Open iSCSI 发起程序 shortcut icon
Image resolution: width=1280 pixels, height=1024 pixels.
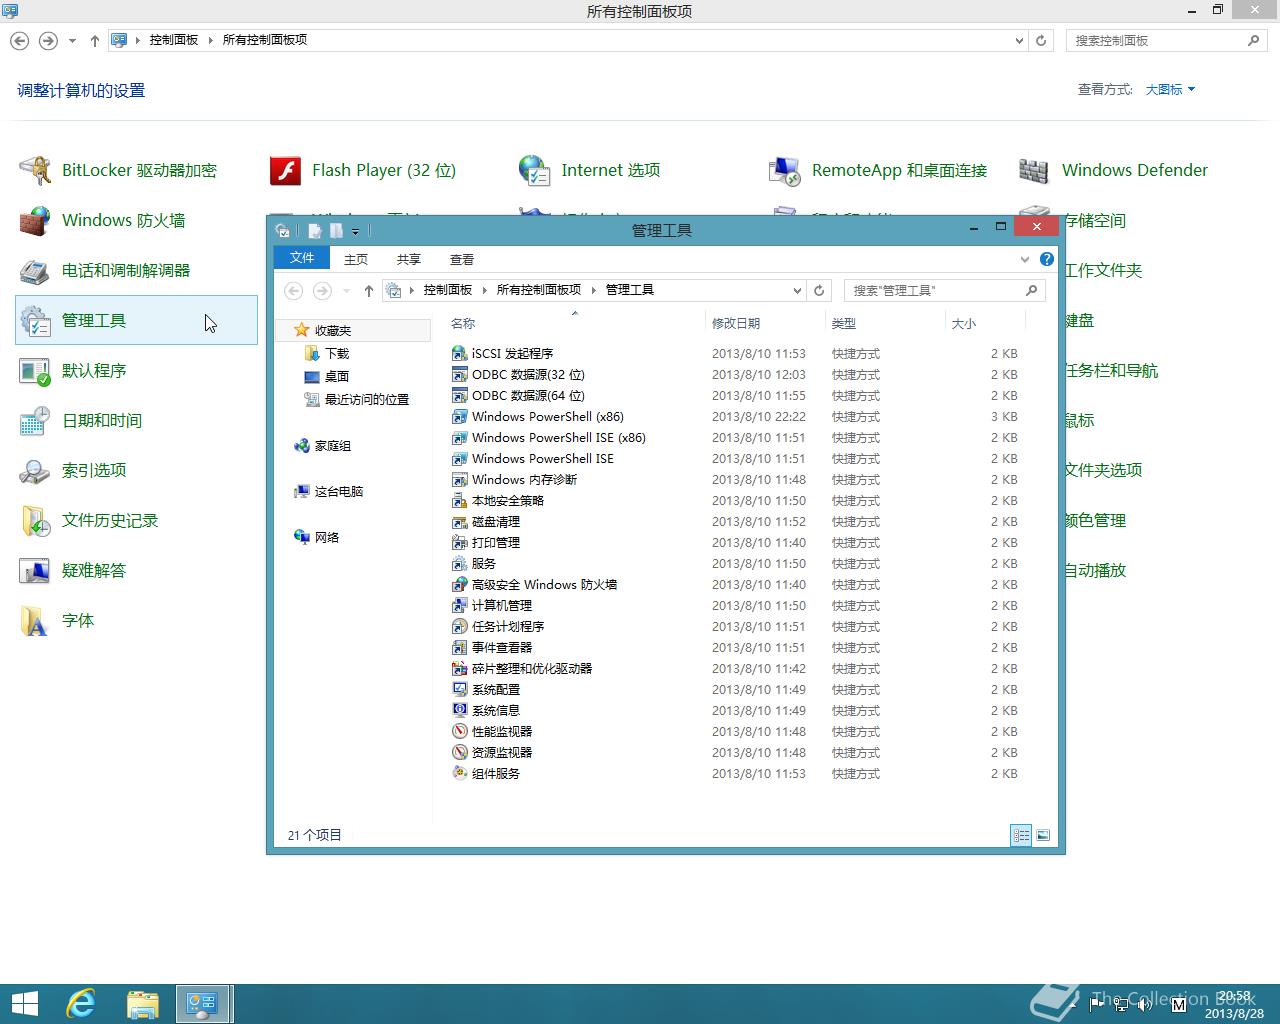pos(460,353)
